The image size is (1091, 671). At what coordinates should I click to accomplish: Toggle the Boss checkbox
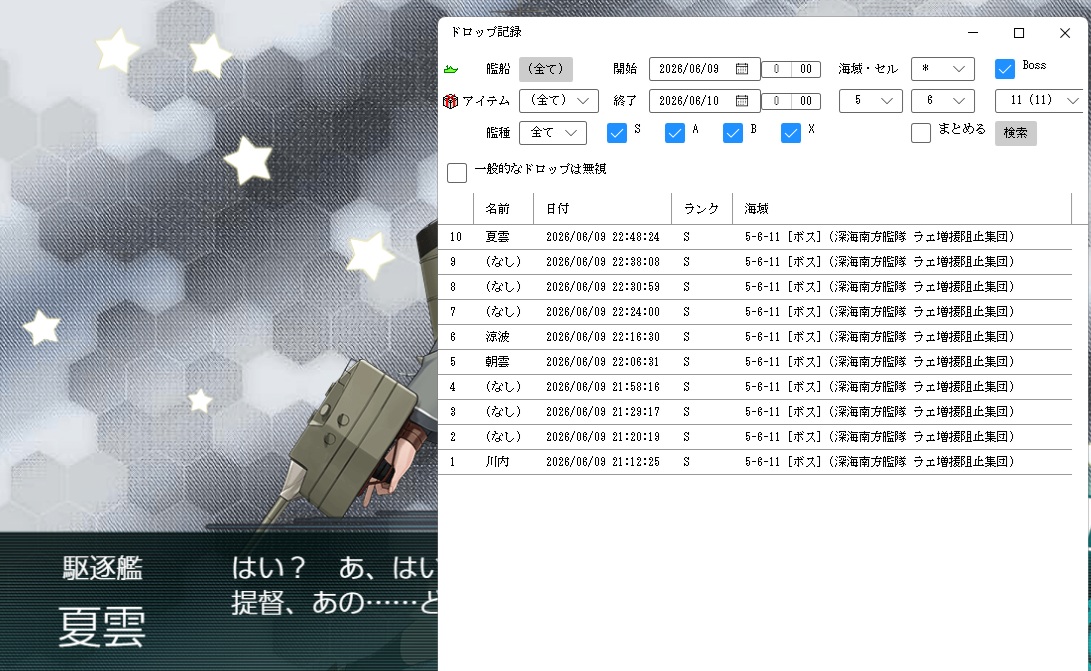[x=1005, y=69]
